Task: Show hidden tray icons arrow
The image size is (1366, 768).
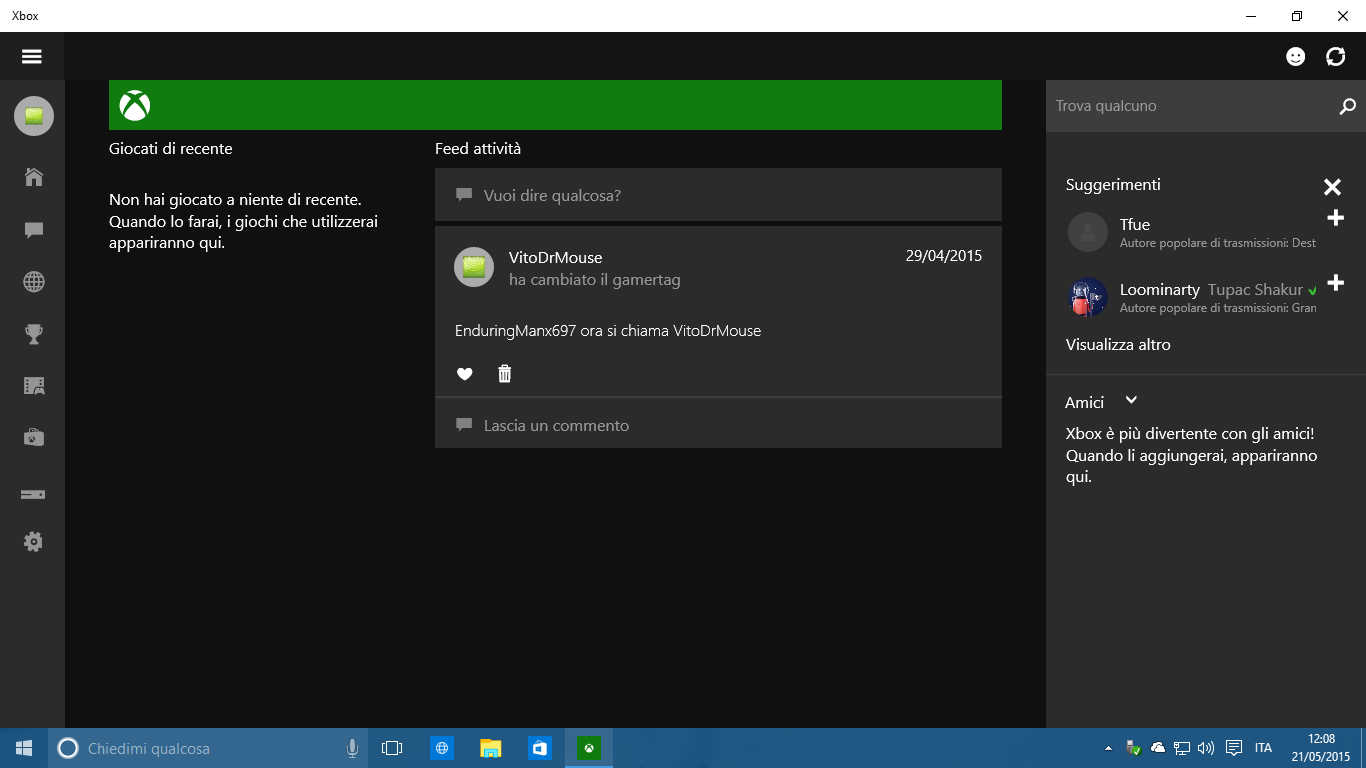Action: pyautogui.click(x=1108, y=748)
